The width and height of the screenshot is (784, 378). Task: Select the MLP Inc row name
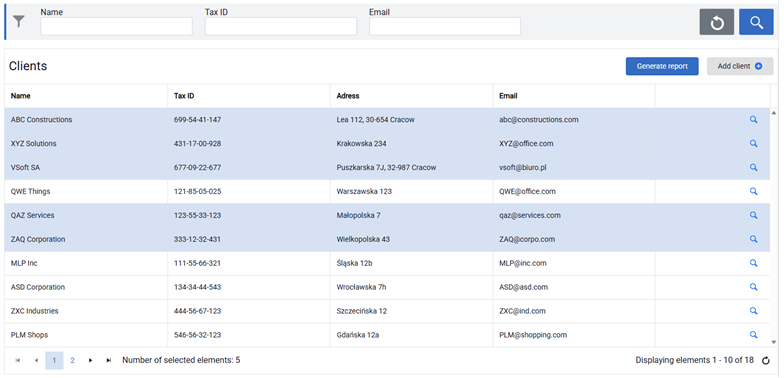pyautogui.click(x=24, y=263)
